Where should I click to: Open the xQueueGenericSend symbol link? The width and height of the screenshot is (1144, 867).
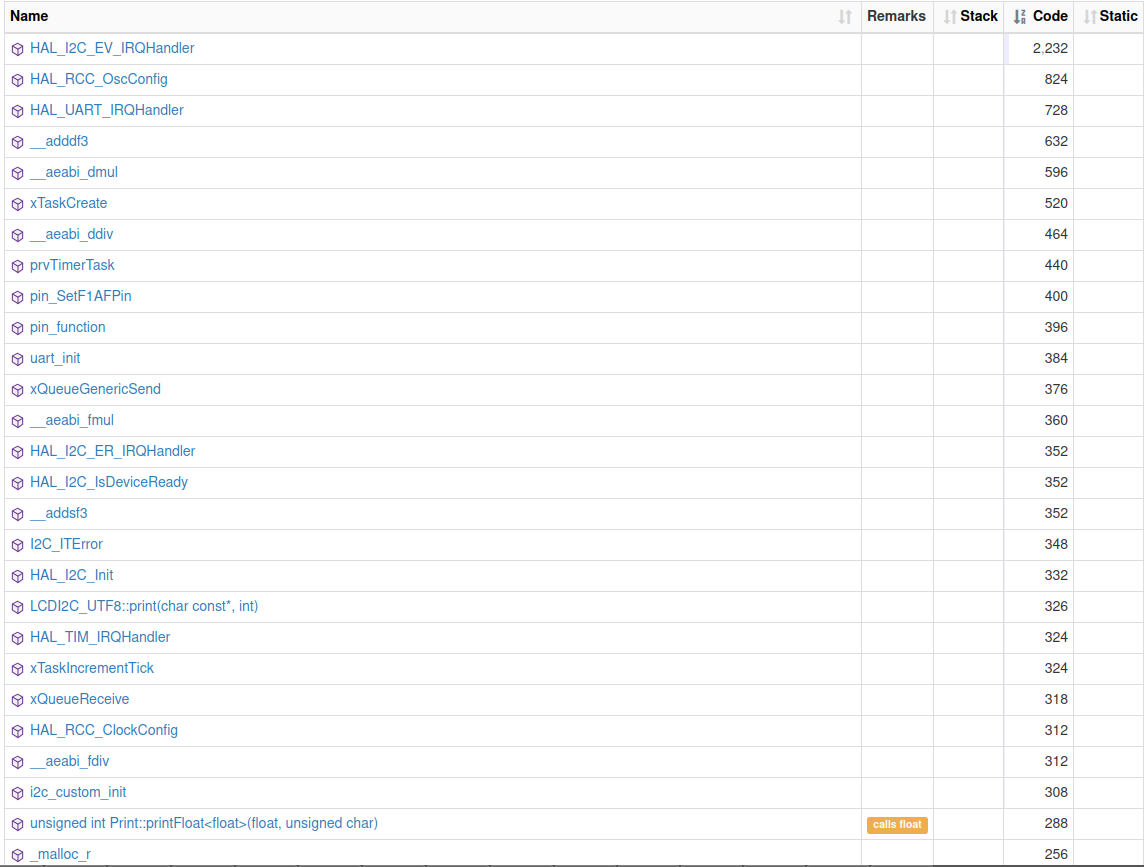95,389
